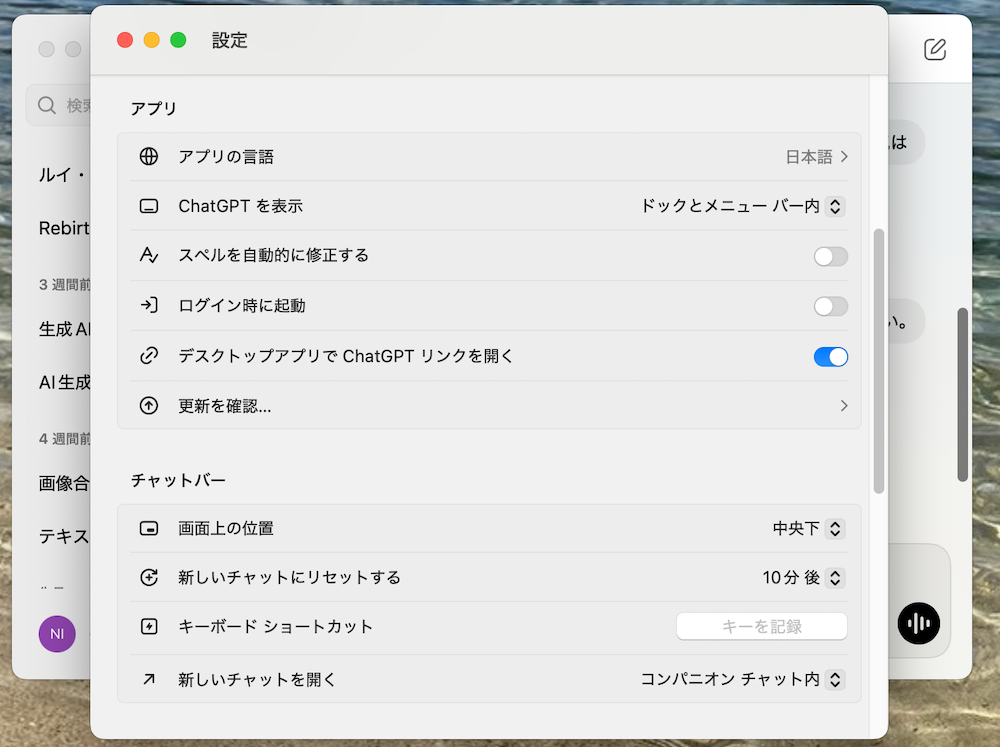Turn on the ログイン時に起動 switch
The width and height of the screenshot is (1000, 747).
[x=830, y=306]
